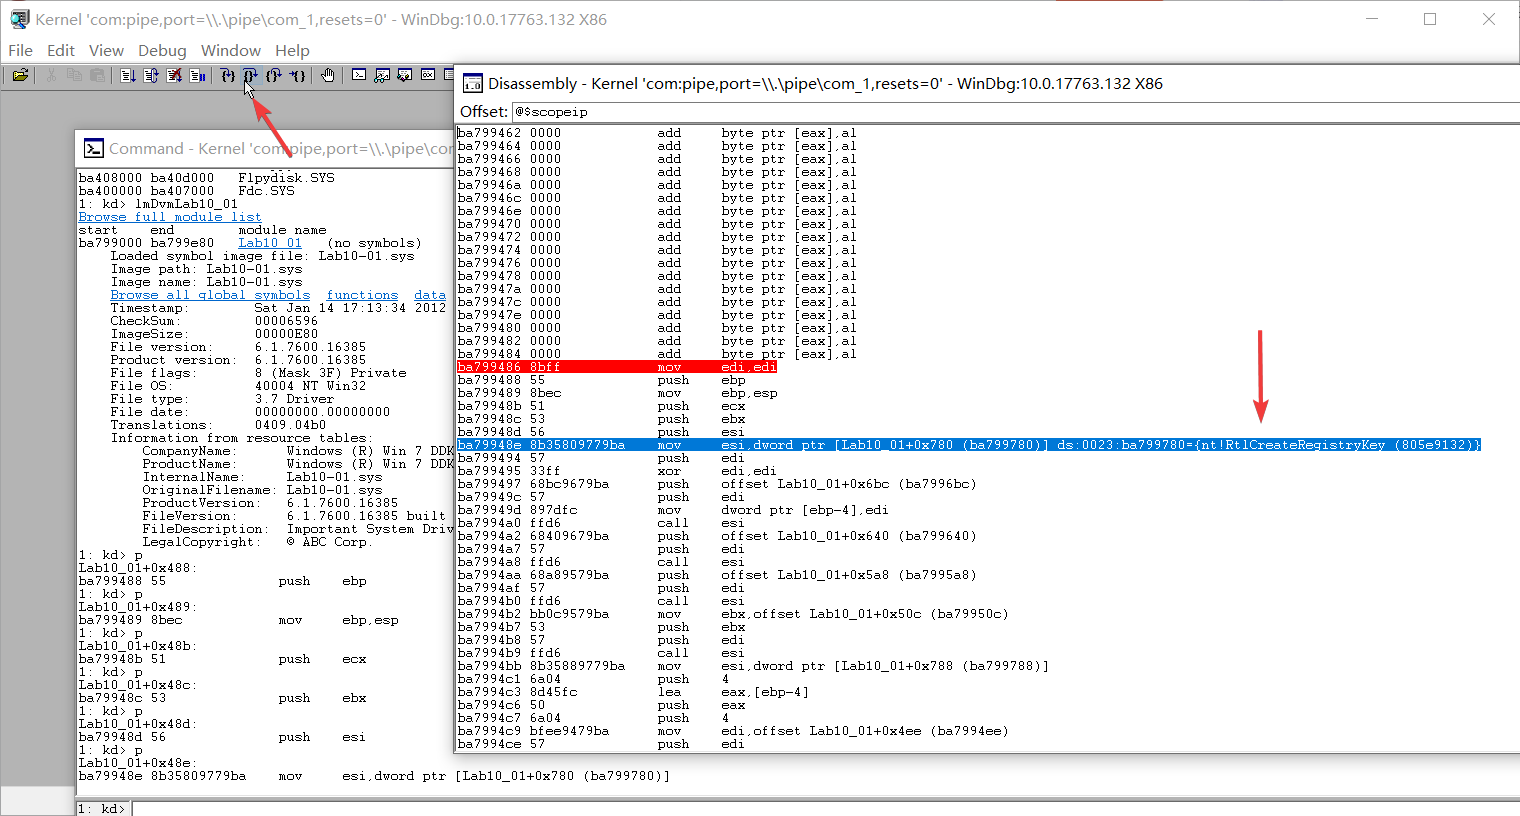Viewport: 1520px width, 816px height.
Task: Open the Edit menu
Action: (61, 50)
